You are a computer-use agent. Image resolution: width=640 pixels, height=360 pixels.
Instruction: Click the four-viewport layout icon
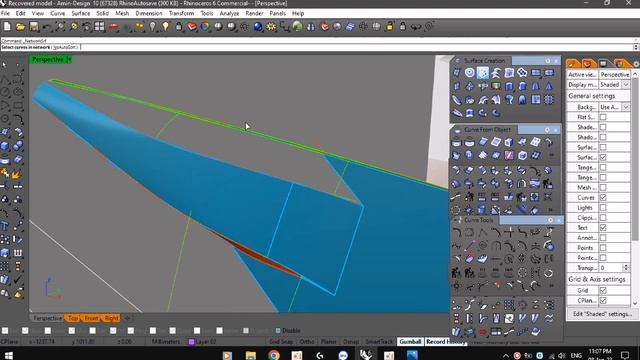(100, 27)
